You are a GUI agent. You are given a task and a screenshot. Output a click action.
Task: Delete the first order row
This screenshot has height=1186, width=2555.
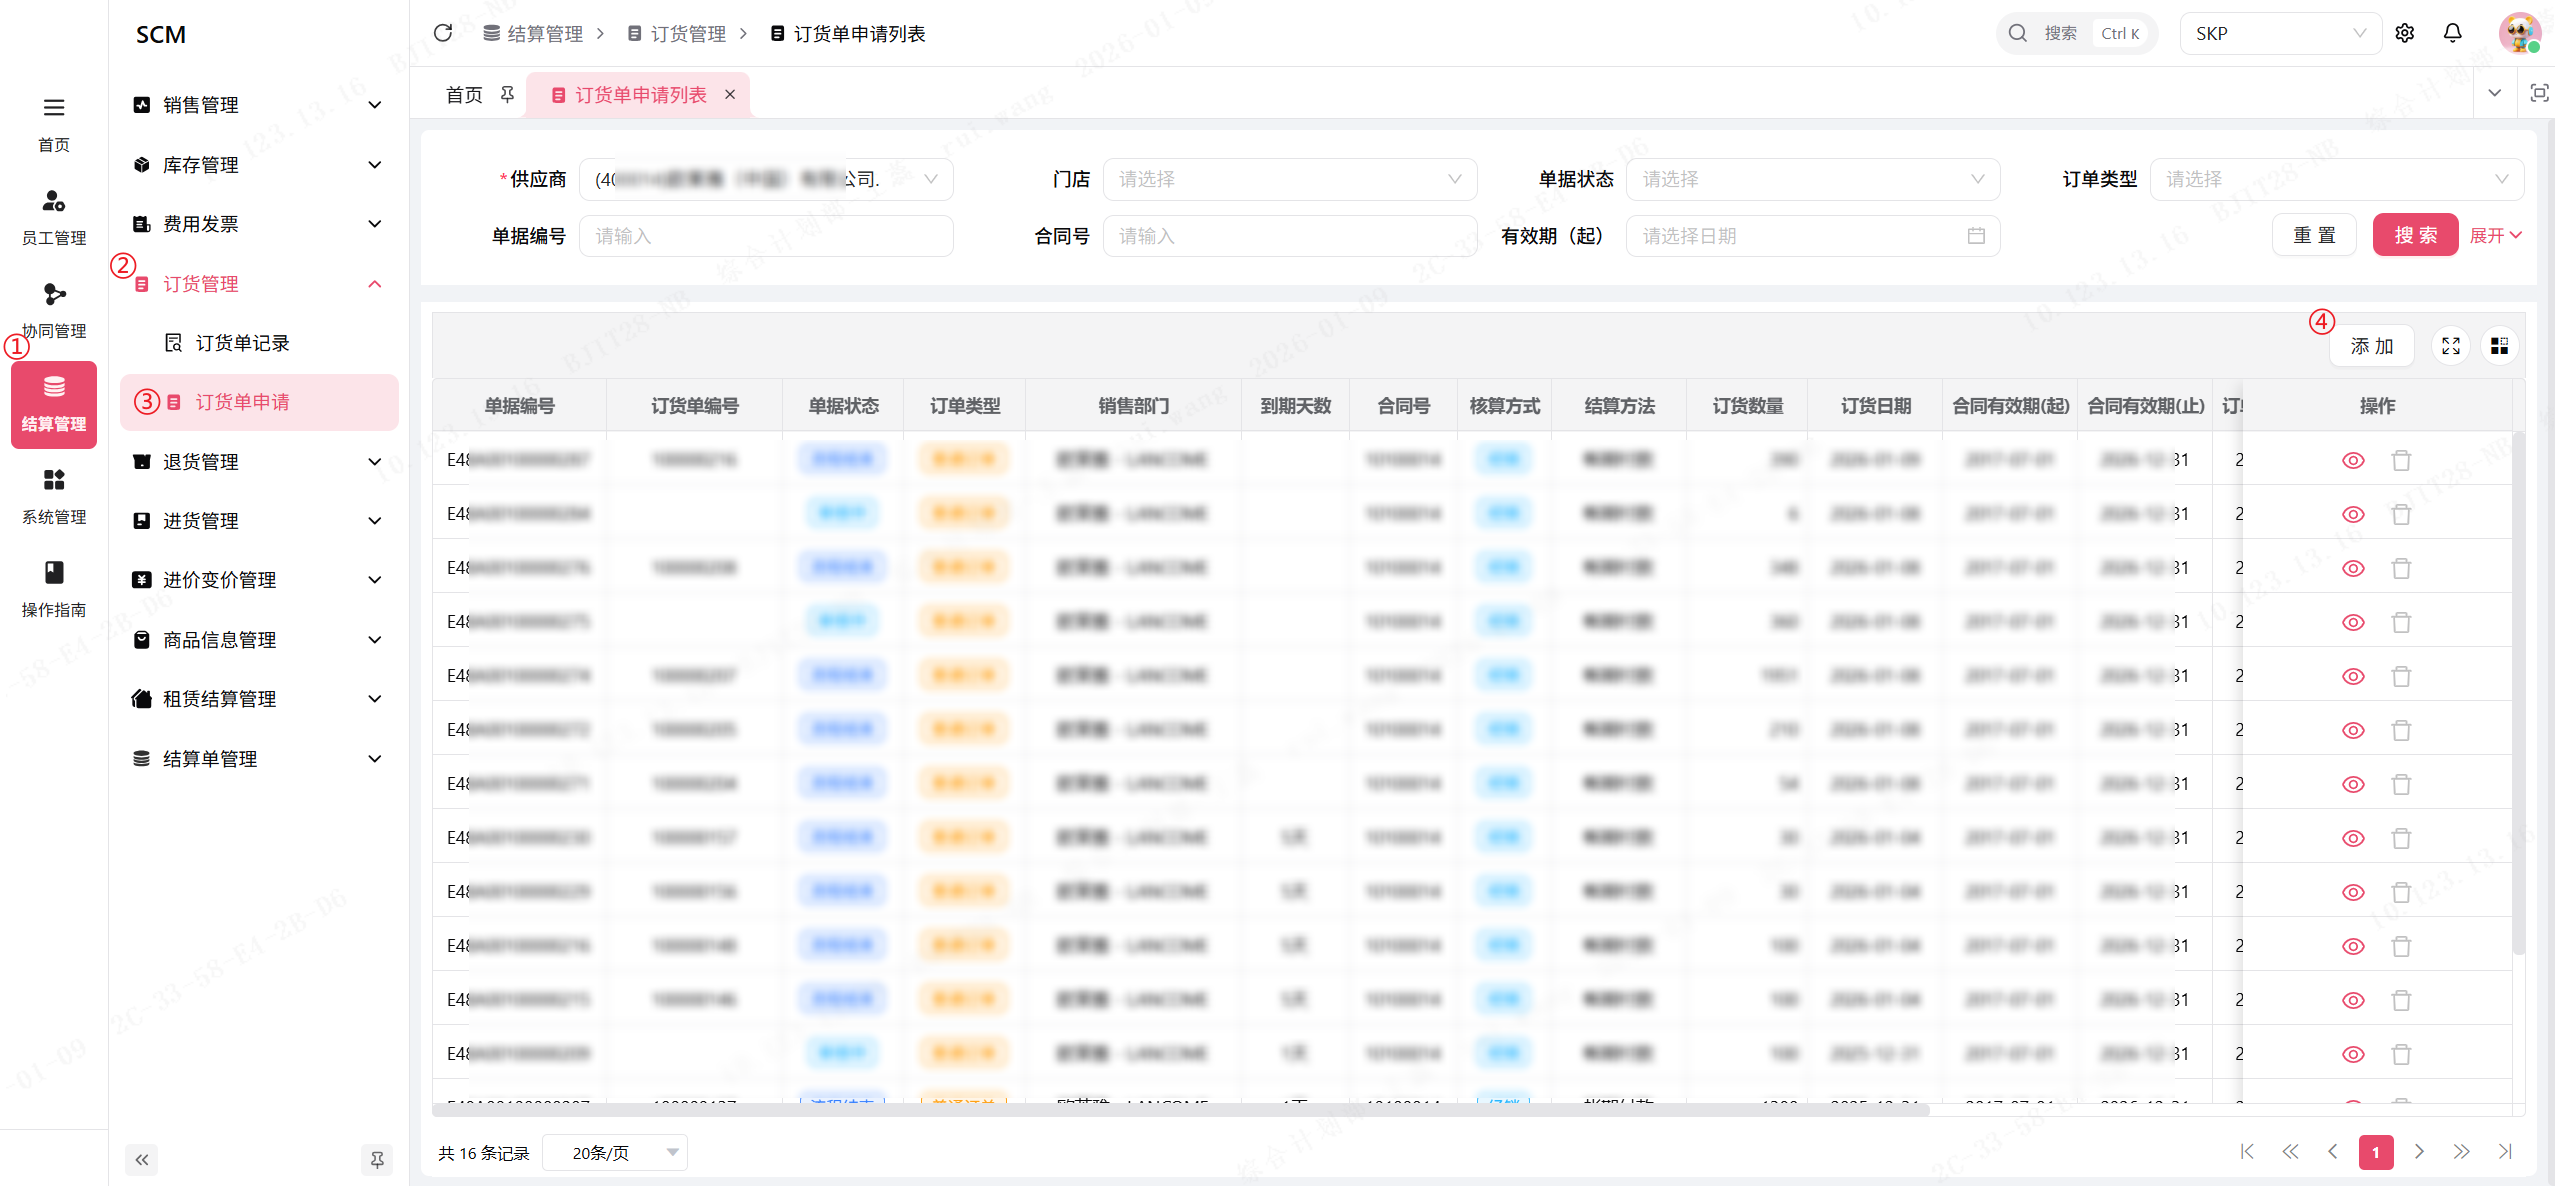point(2400,460)
